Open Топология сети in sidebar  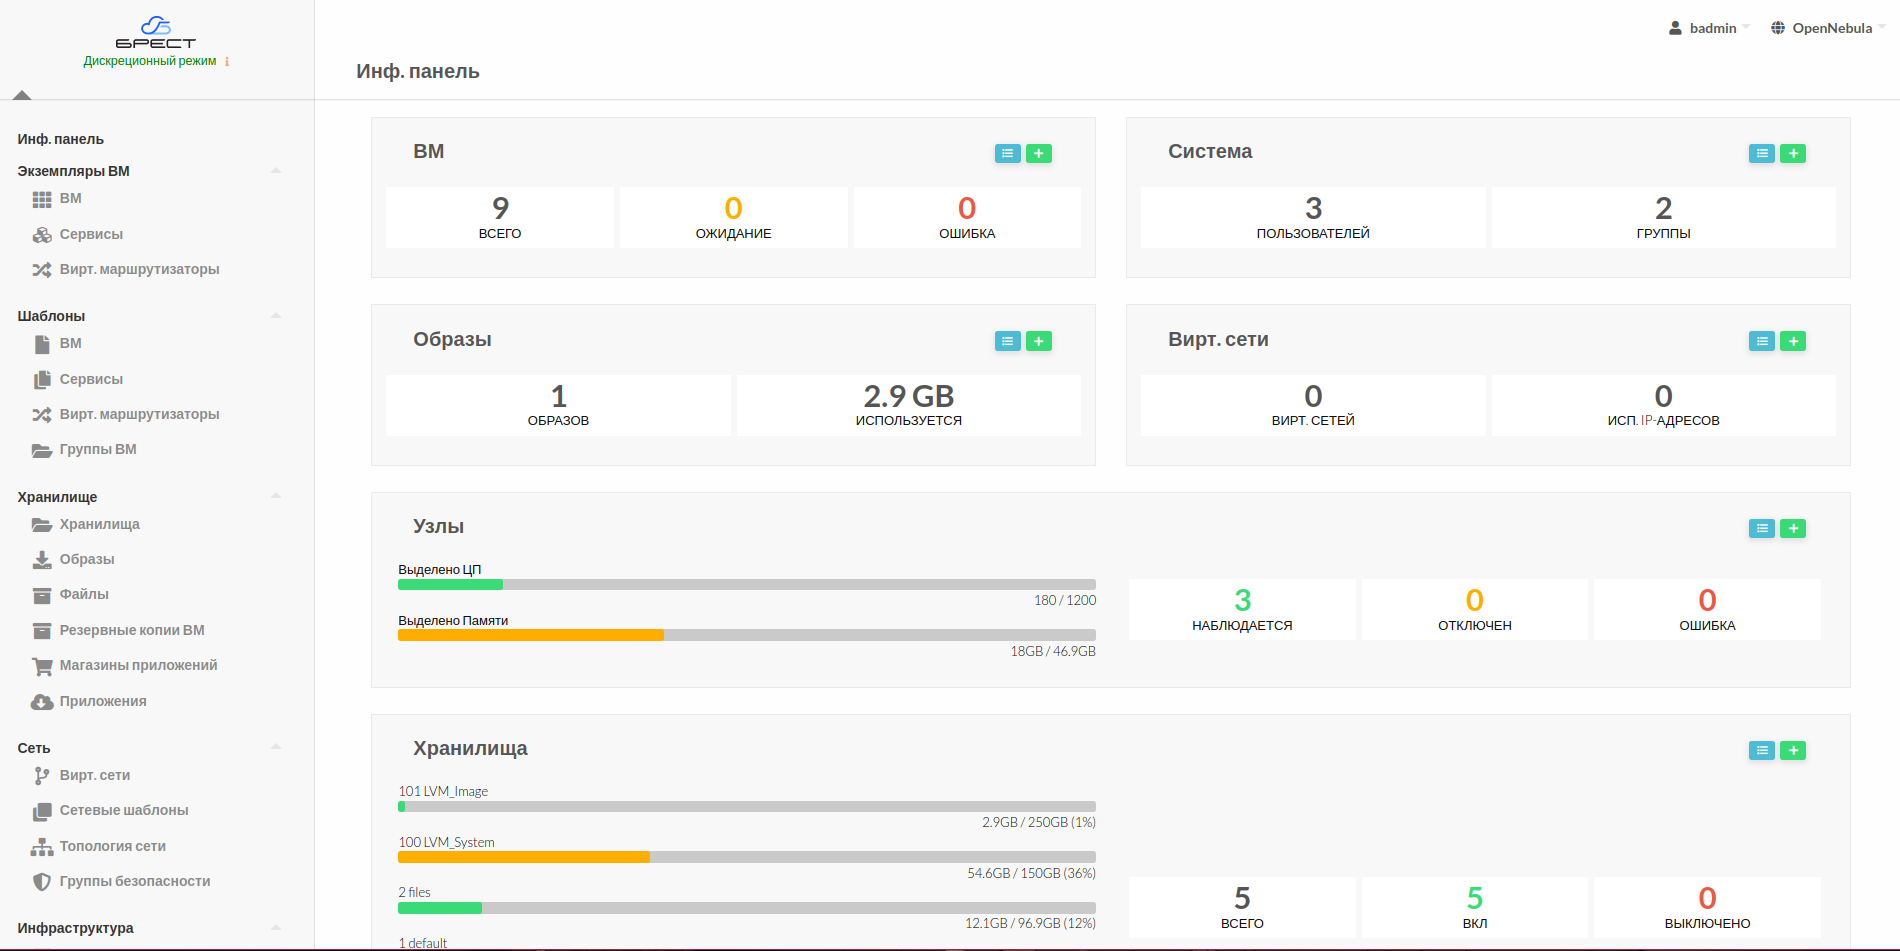click(x=112, y=846)
